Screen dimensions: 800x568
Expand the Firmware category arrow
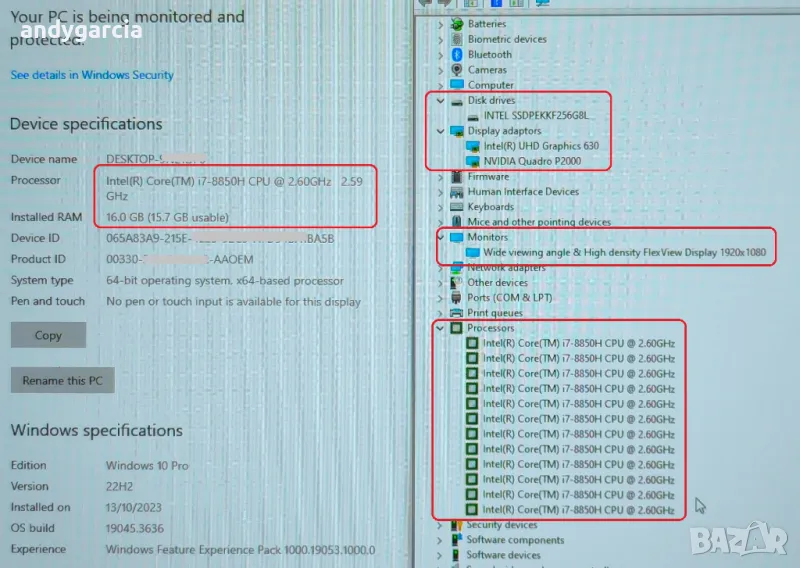441,177
